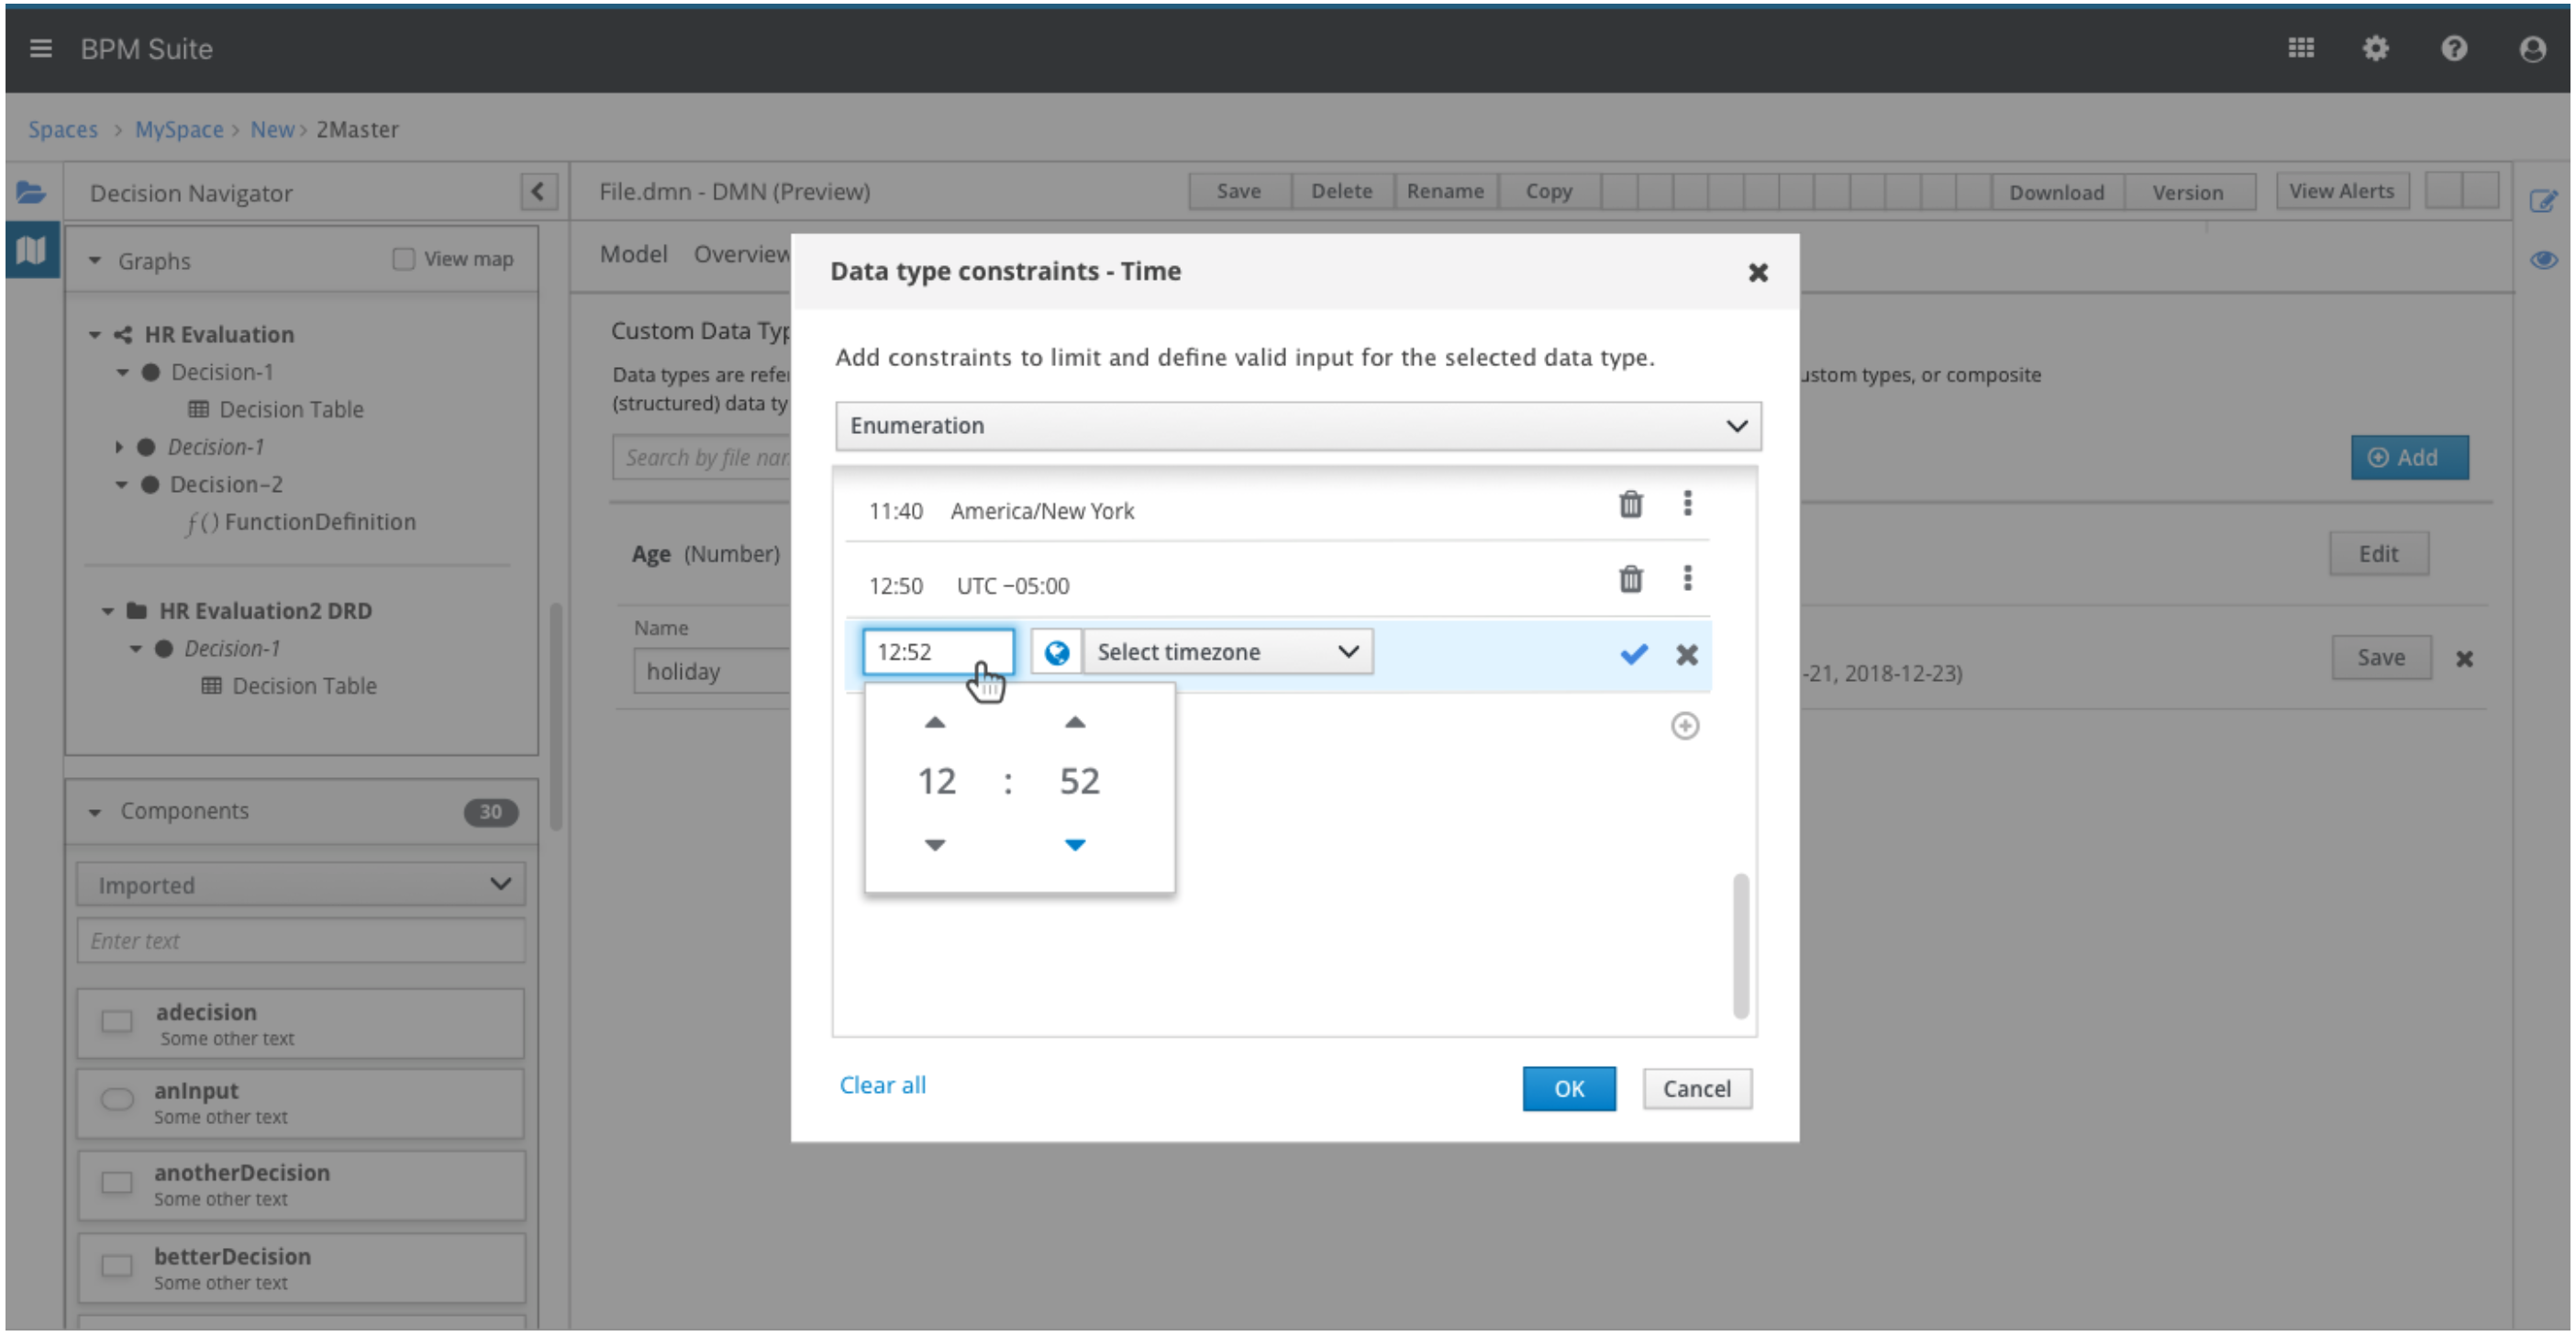The image size is (2576, 1336).
Task: Decrease minutes with blue down arrow
Action: point(1075,845)
